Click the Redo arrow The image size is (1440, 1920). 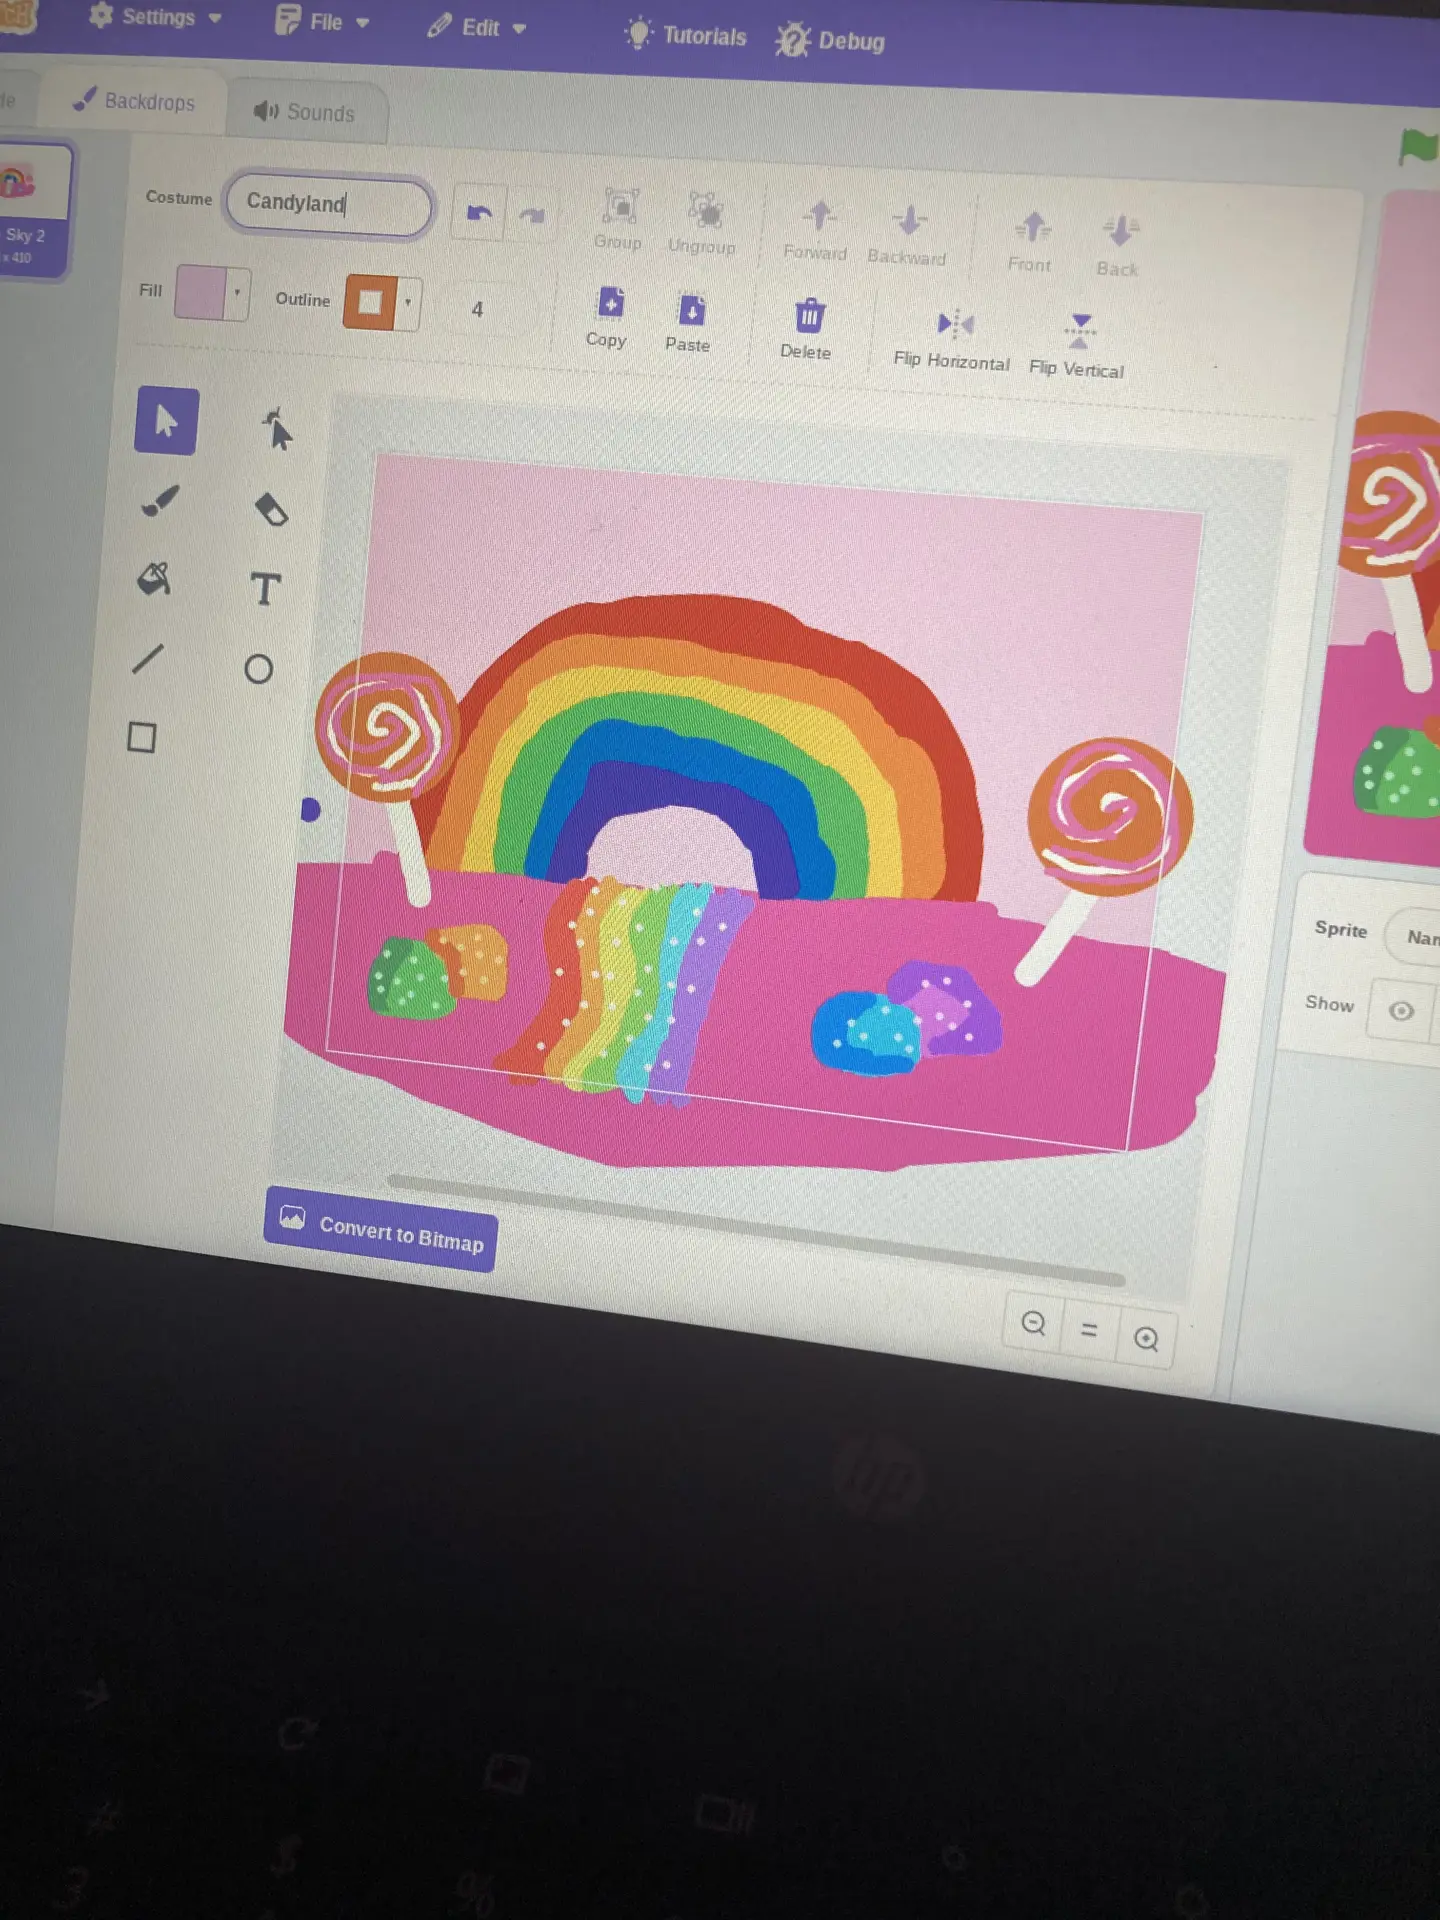click(532, 216)
